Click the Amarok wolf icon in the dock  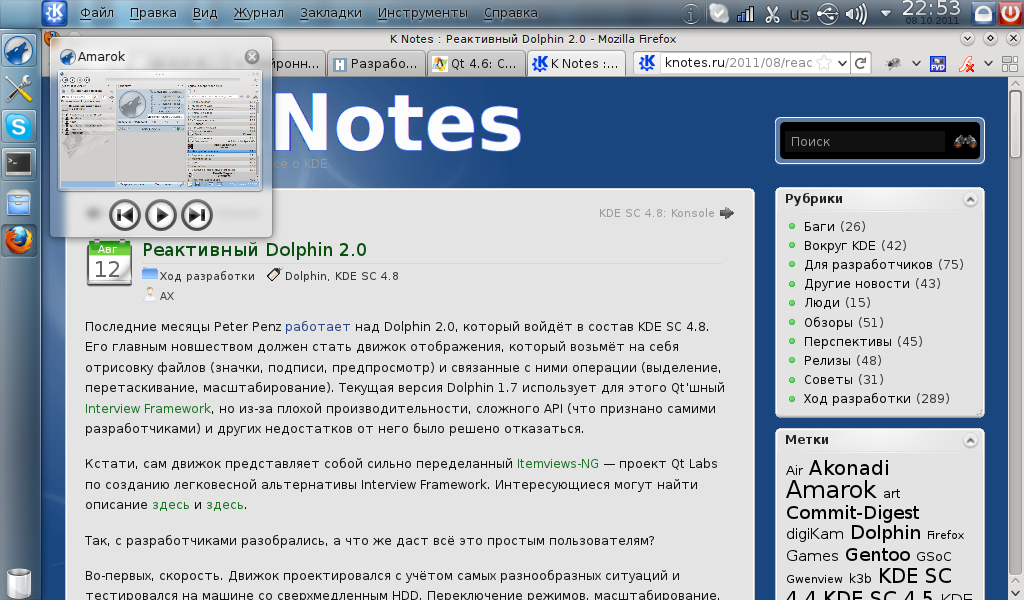tap(18, 50)
